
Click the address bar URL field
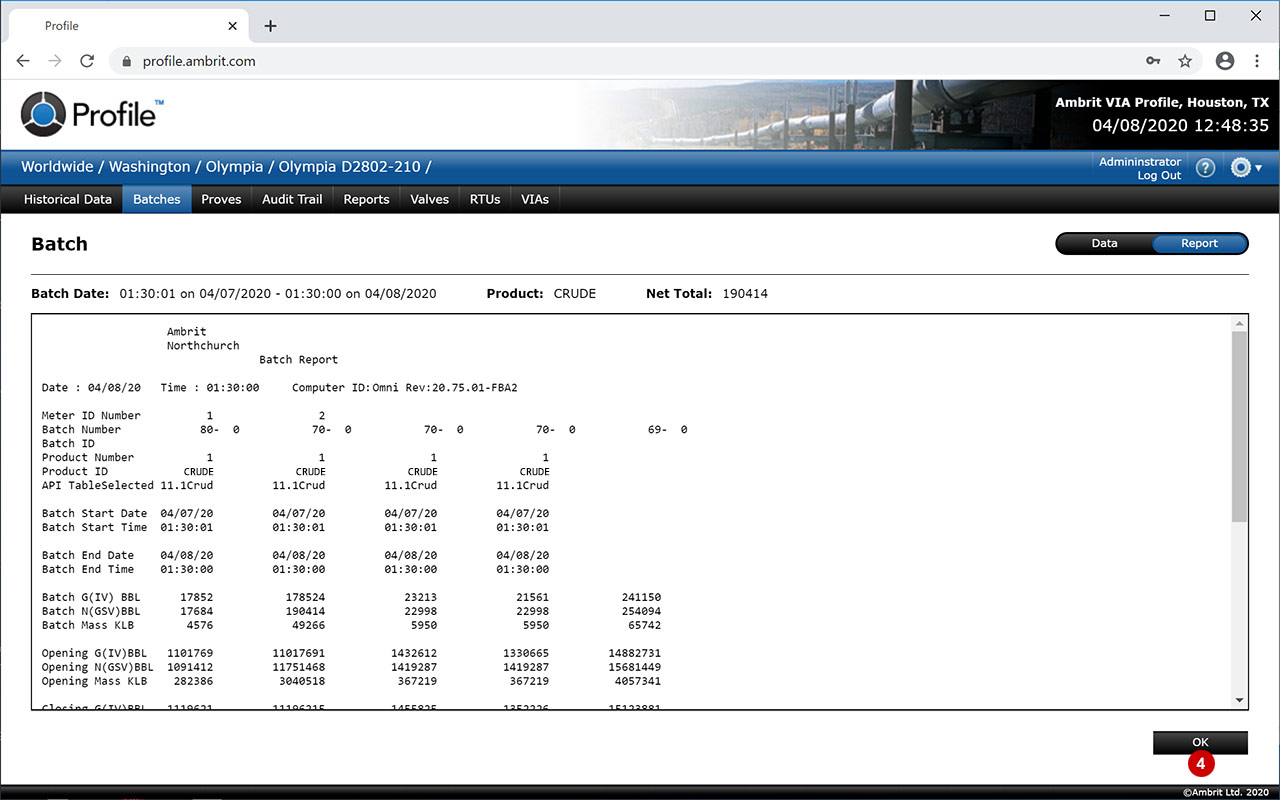coord(600,61)
